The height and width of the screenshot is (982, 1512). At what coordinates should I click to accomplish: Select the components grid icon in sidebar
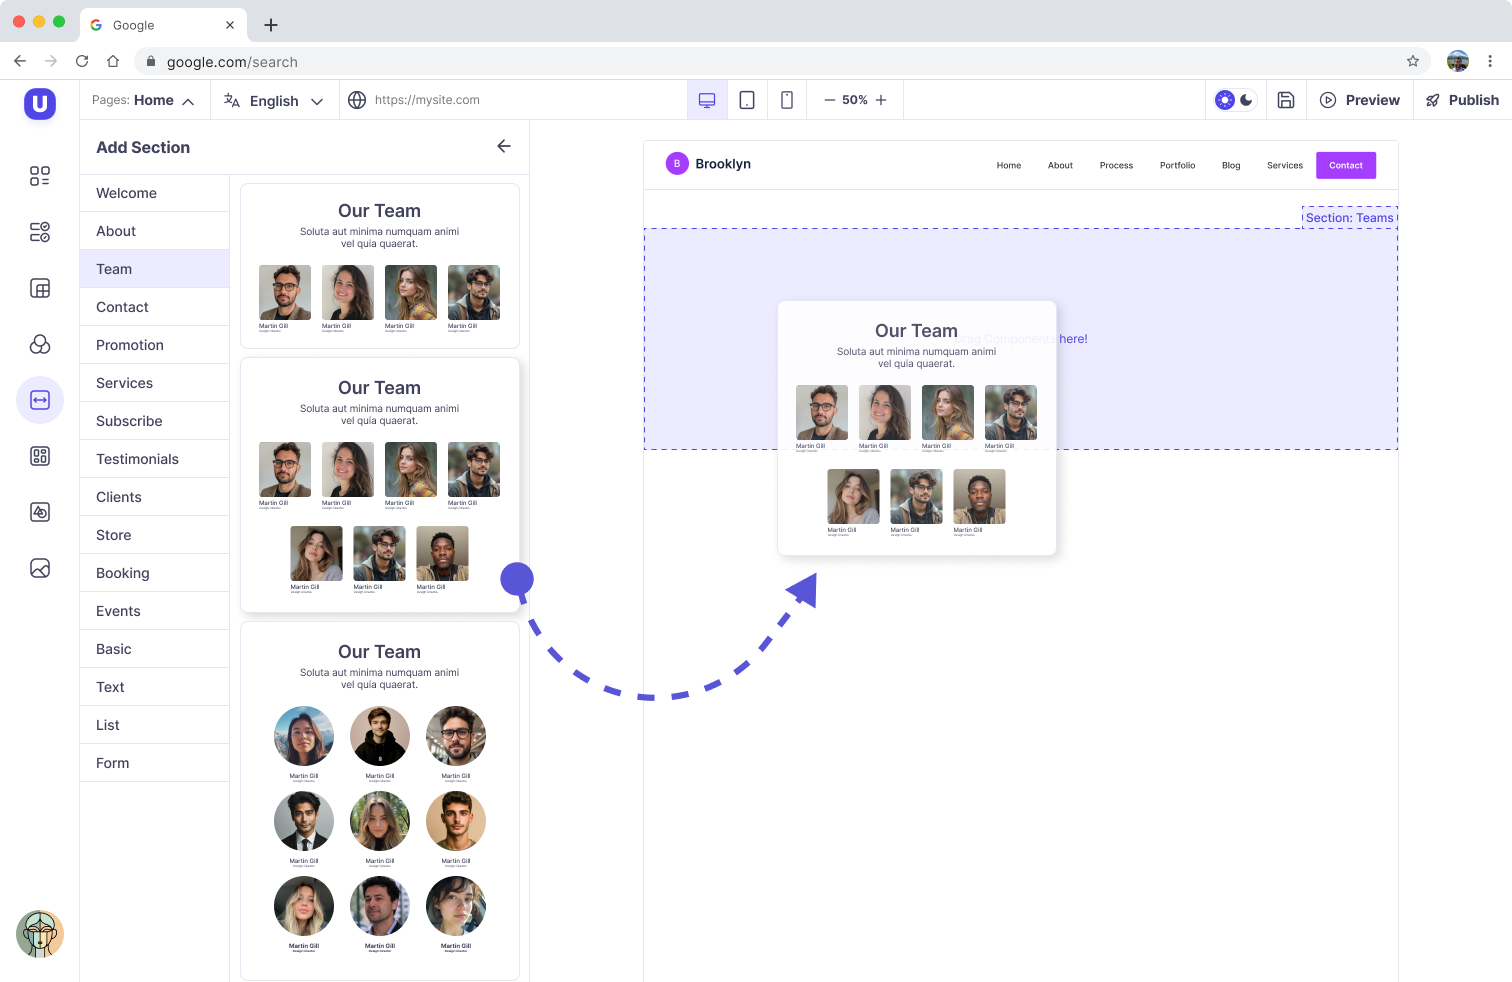tap(40, 455)
